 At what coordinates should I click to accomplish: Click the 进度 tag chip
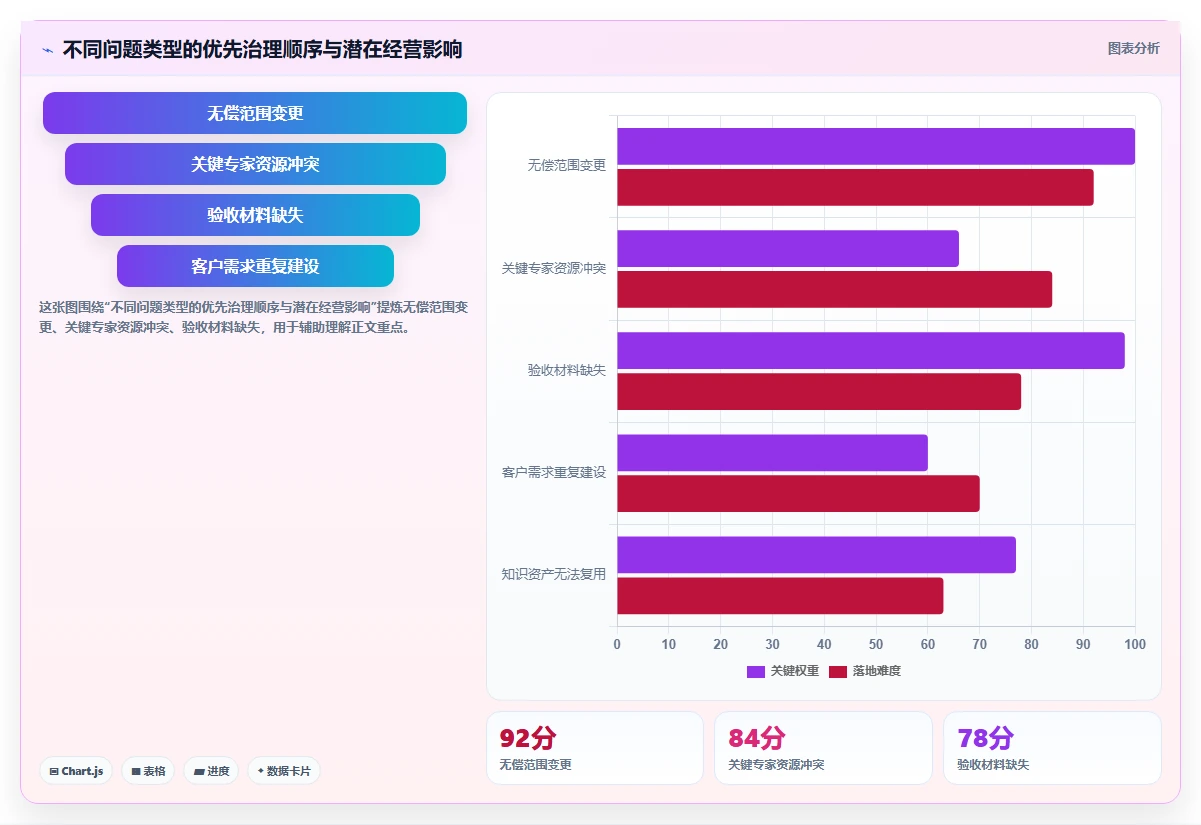pos(211,771)
